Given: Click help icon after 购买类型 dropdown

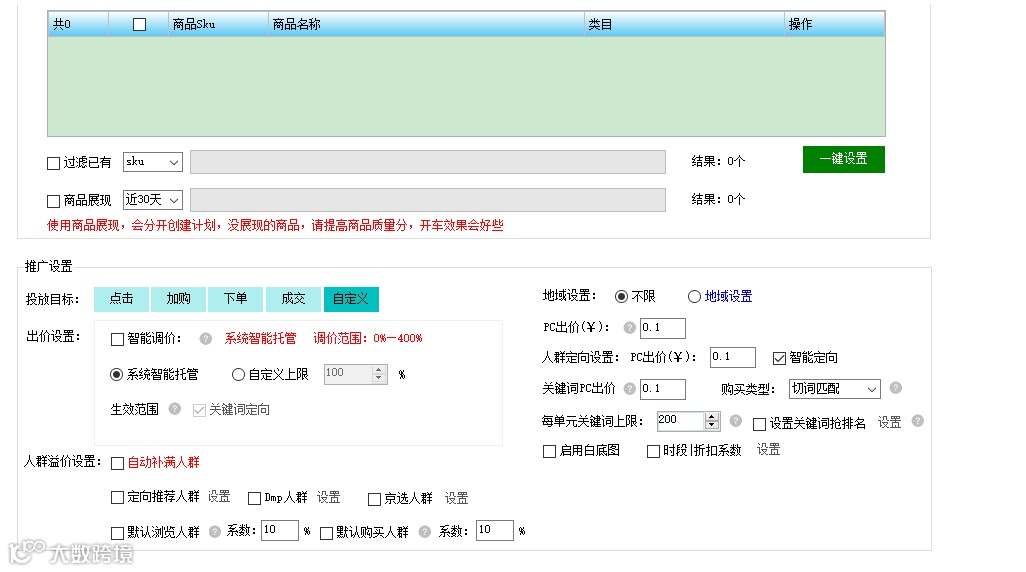Looking at the screenshot, I should click(896, 387).
